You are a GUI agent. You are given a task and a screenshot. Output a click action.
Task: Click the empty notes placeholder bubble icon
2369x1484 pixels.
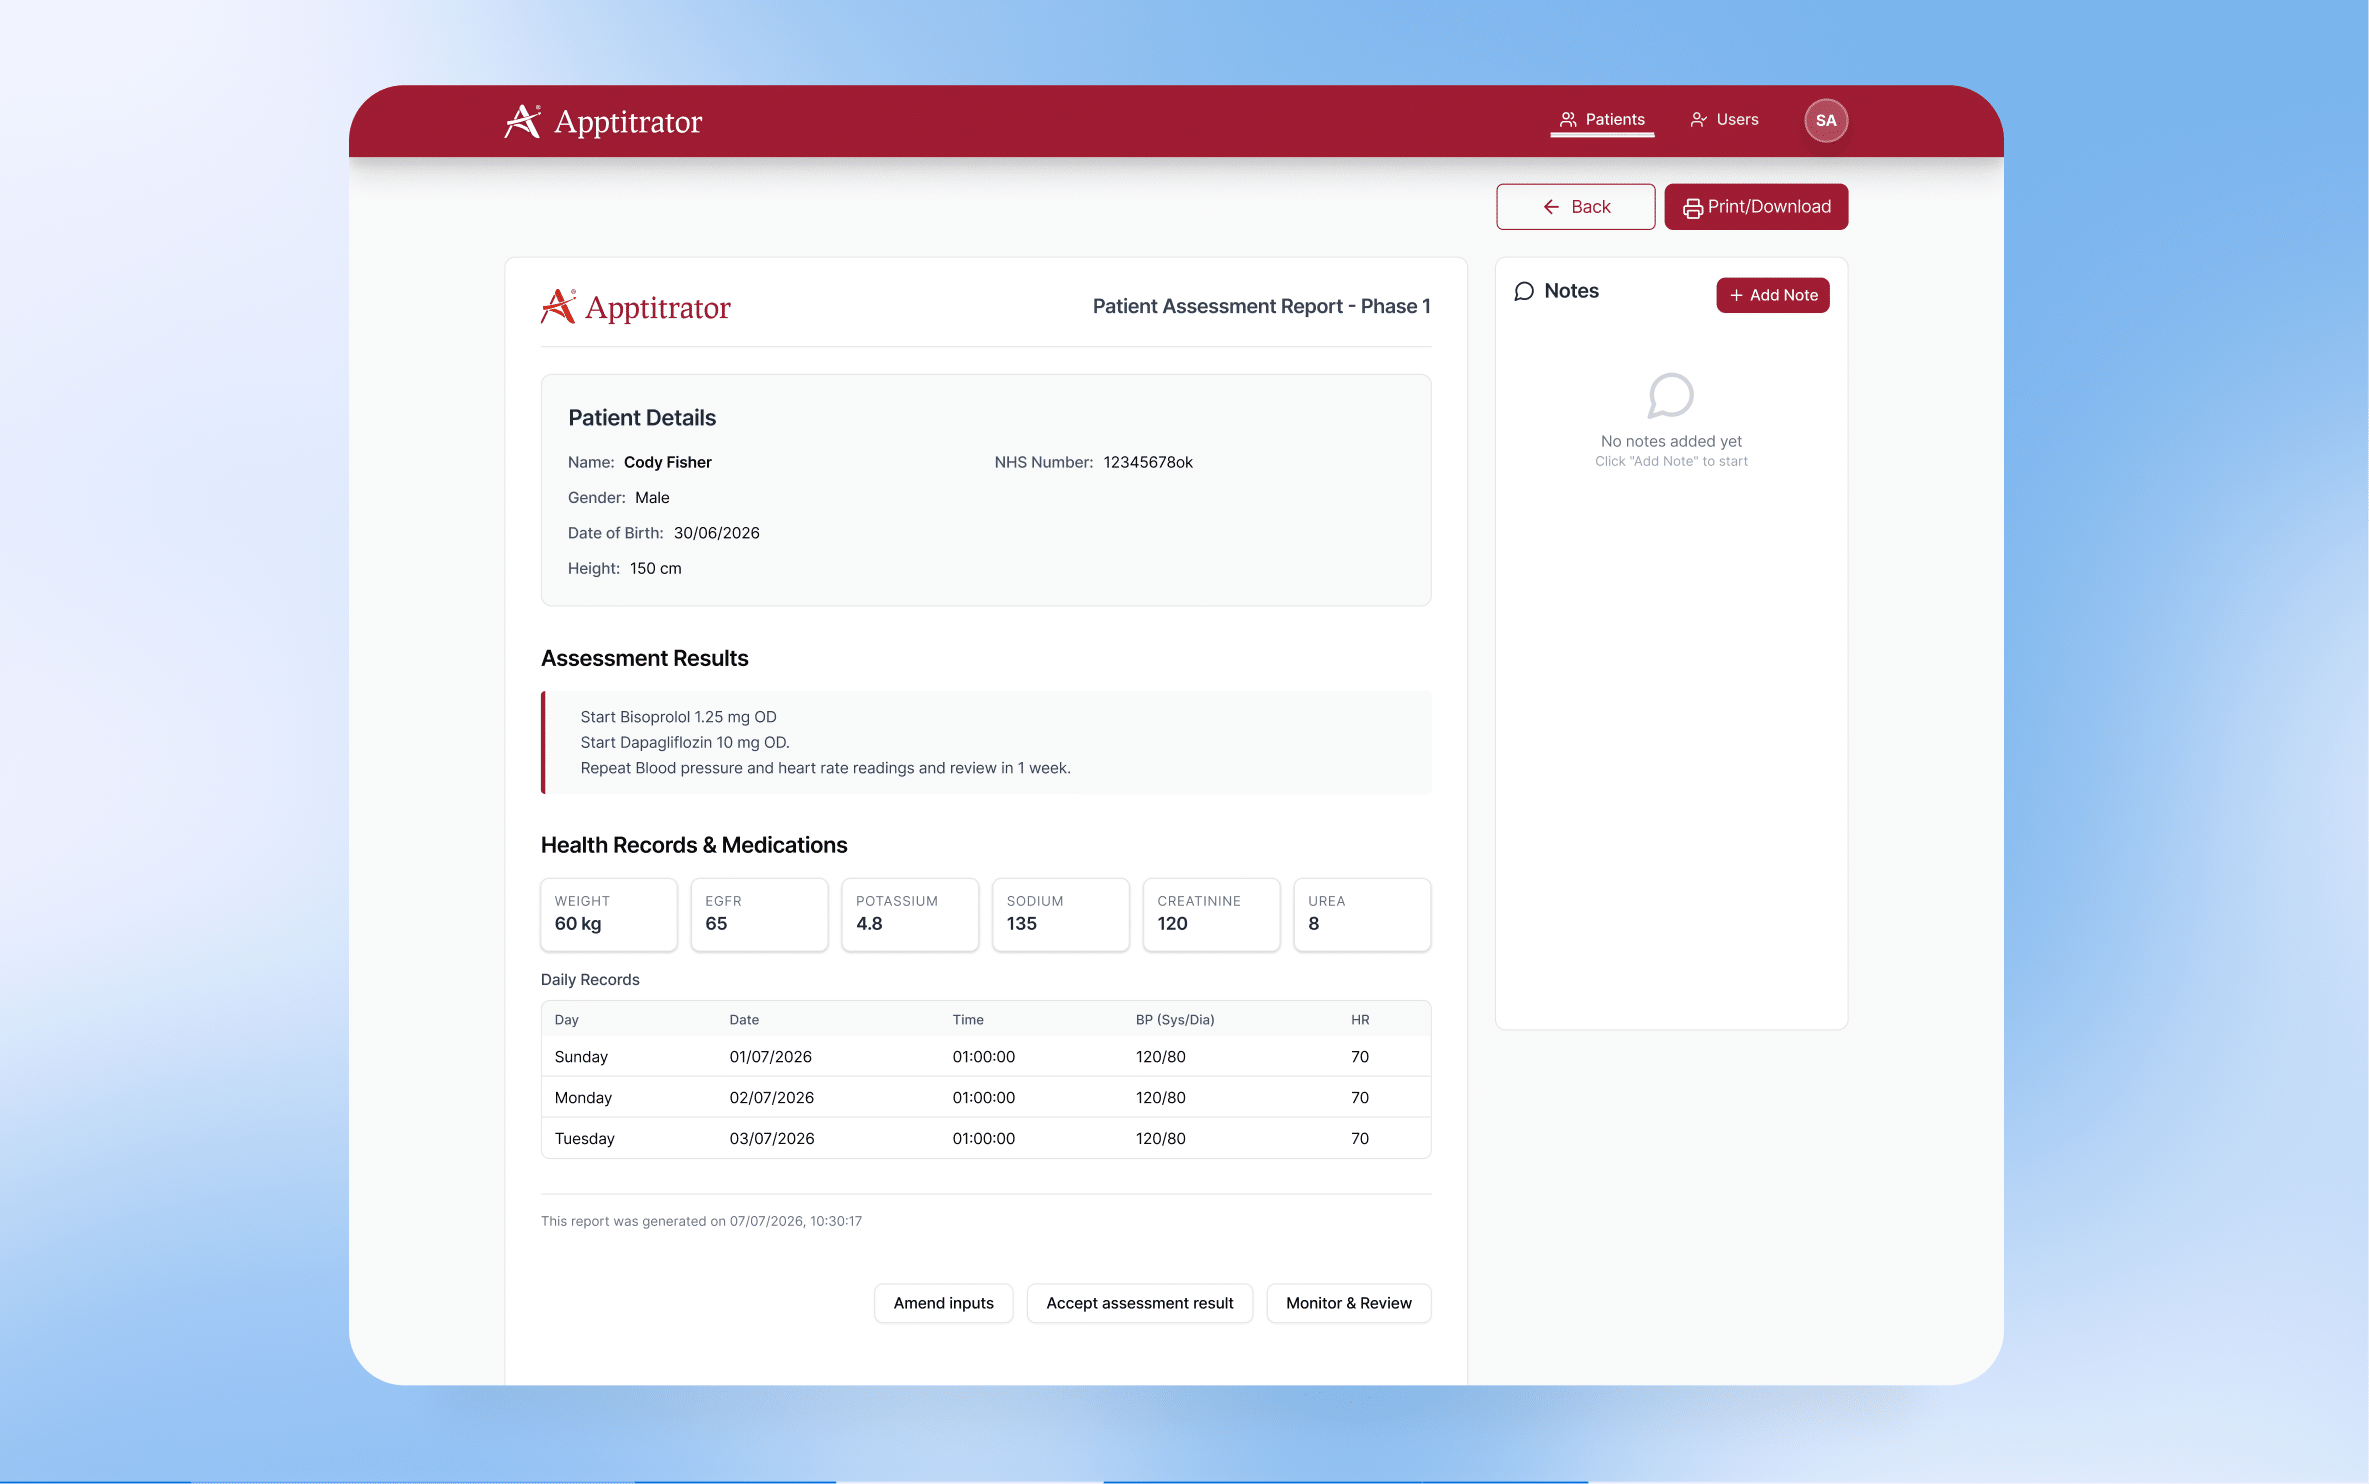(1670, 396)
